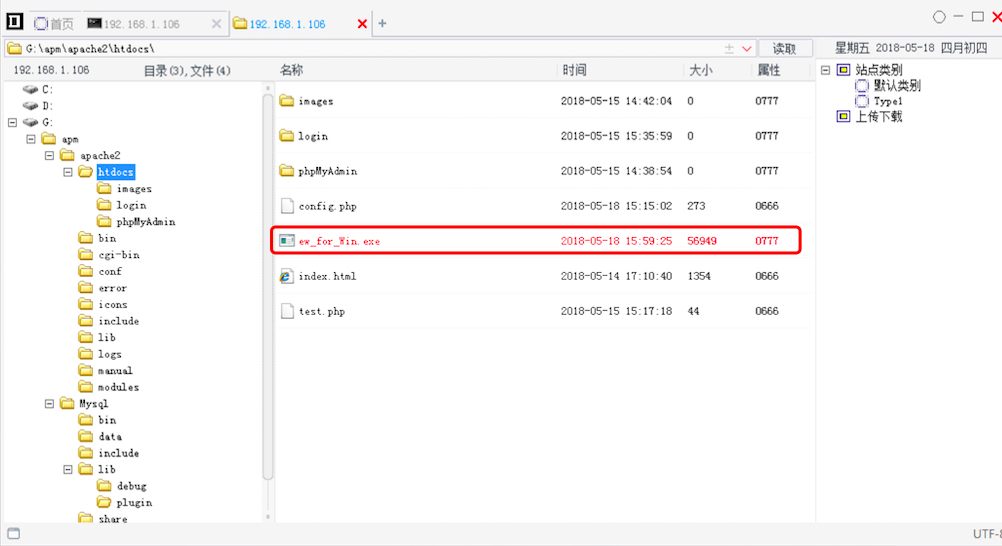Image resolution: width=1002 pixels, height=546 pixels.
Task: Select index.html browser file icon
Action: point(286,276)
